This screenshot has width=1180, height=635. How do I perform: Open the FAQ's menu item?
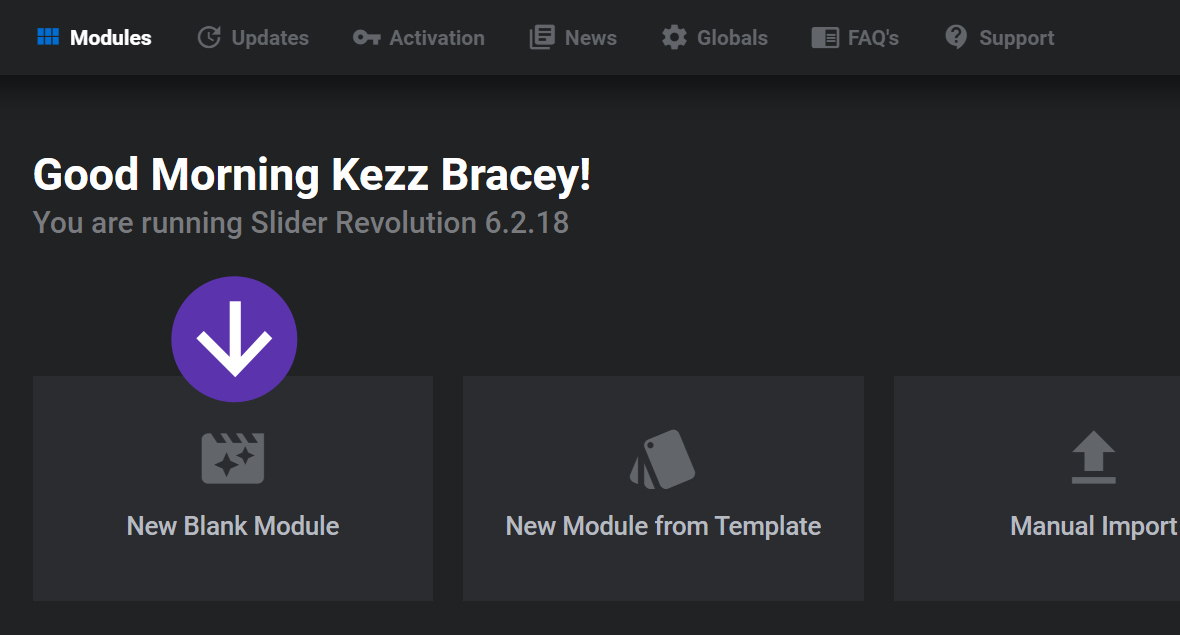(x=873, y=38)
